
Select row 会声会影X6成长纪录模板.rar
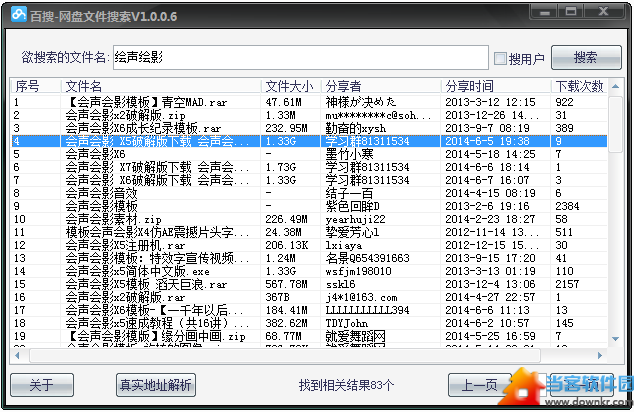[x=309, y=128]
